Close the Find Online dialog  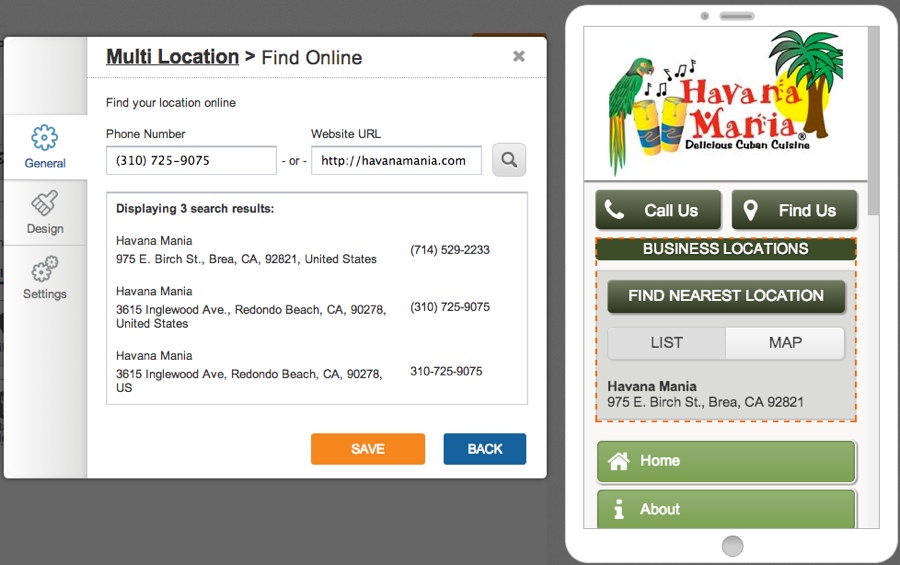pos(519,56)
